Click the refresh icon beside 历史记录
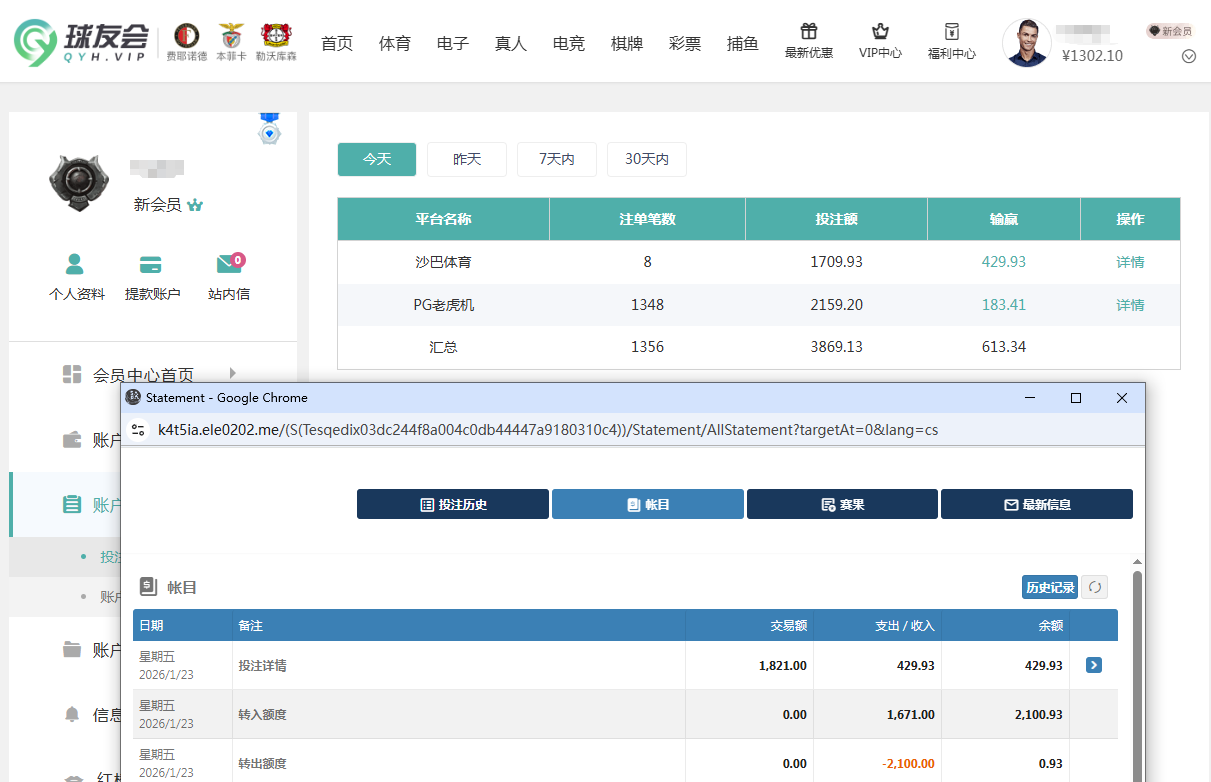The height and width of the screenshot is (782, 1211). [x=1095, y=587]
